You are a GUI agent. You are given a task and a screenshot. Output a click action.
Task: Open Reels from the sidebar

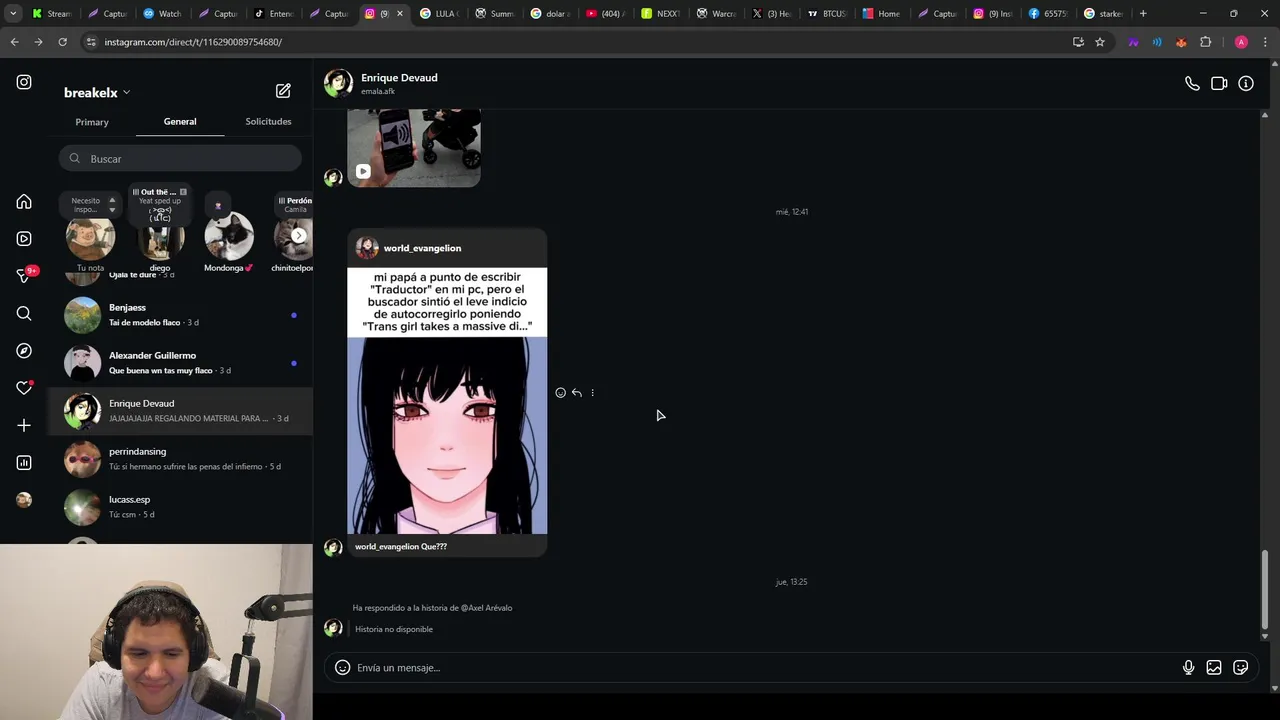coord(24,239)
